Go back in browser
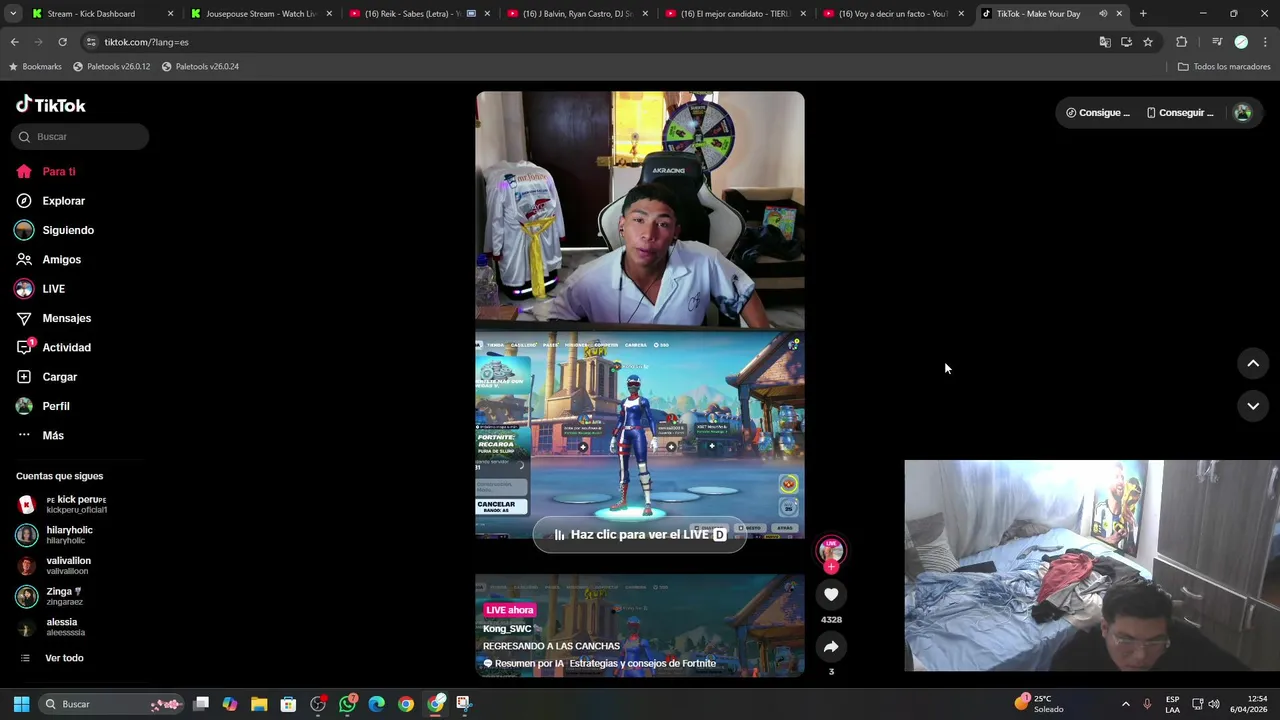The height and width of the screenshot is (720, 1280). coord(14,42)
